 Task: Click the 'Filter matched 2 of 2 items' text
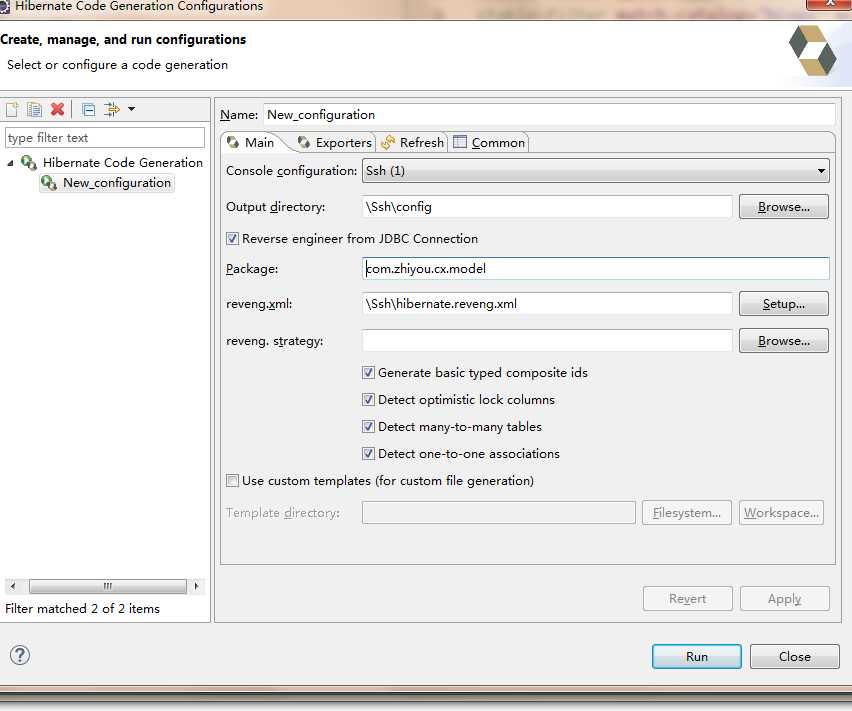[x=83, y=609]
